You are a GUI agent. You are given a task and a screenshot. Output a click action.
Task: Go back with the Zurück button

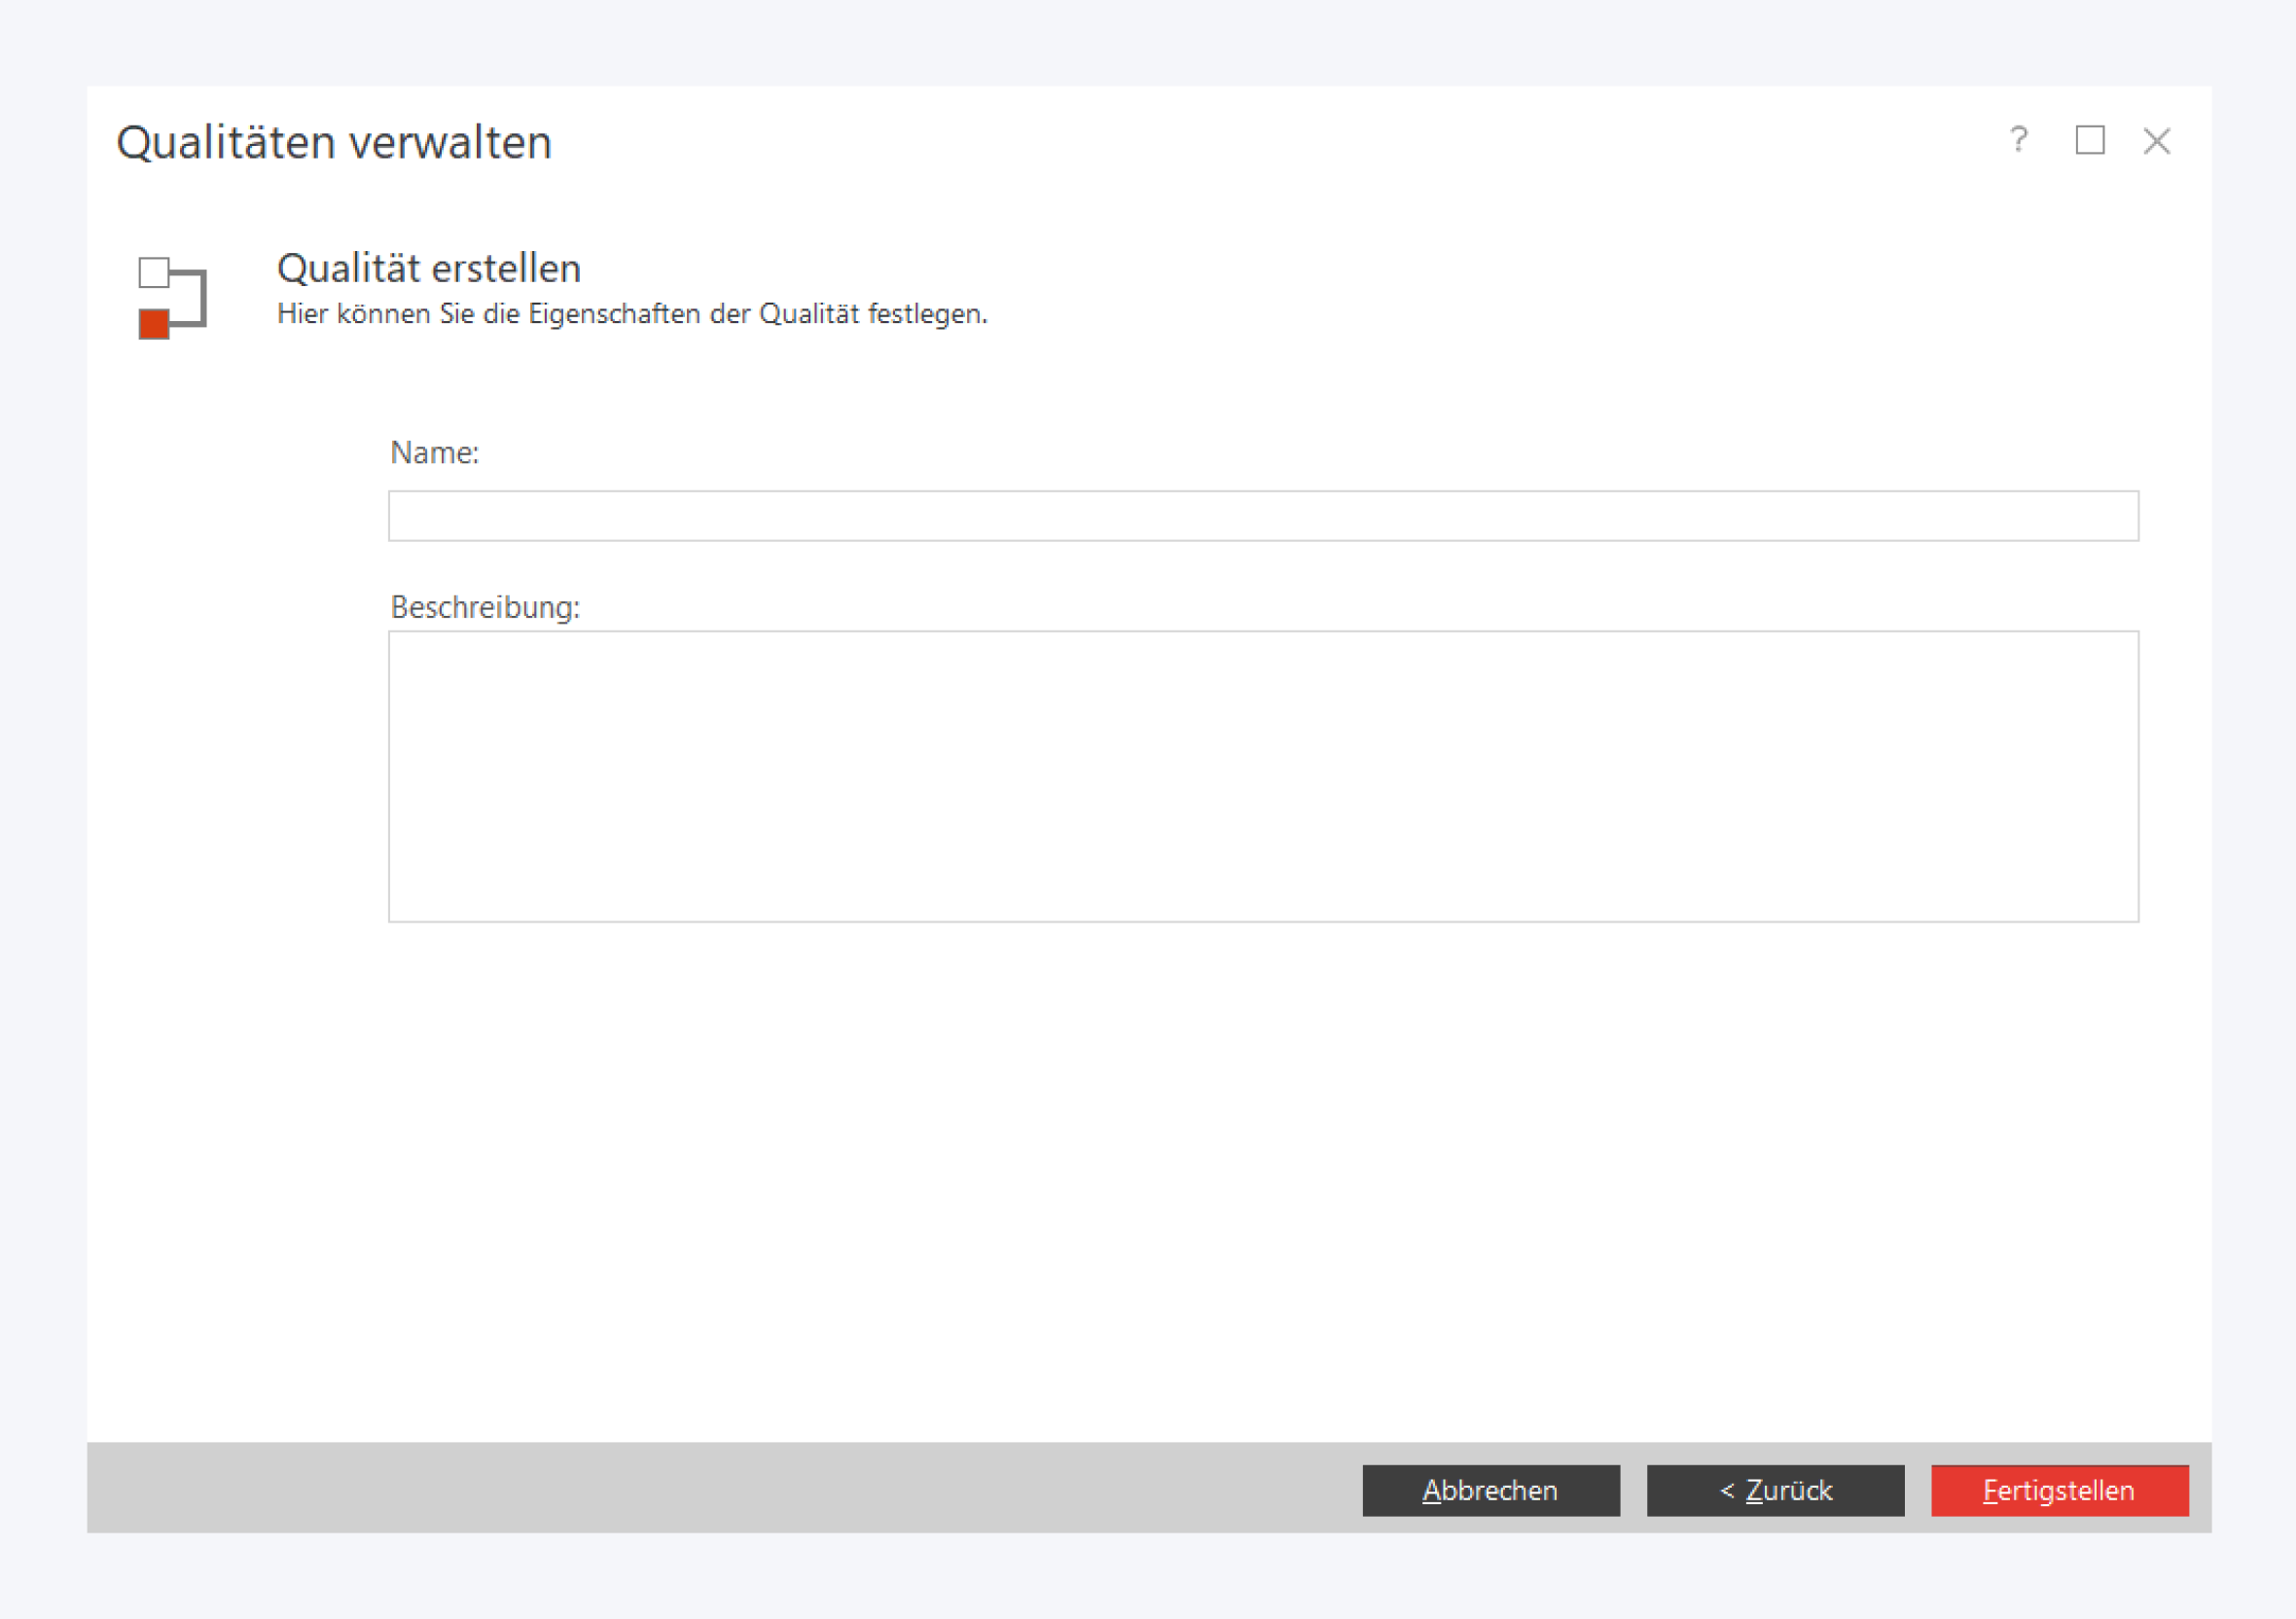(1775, 1490)
